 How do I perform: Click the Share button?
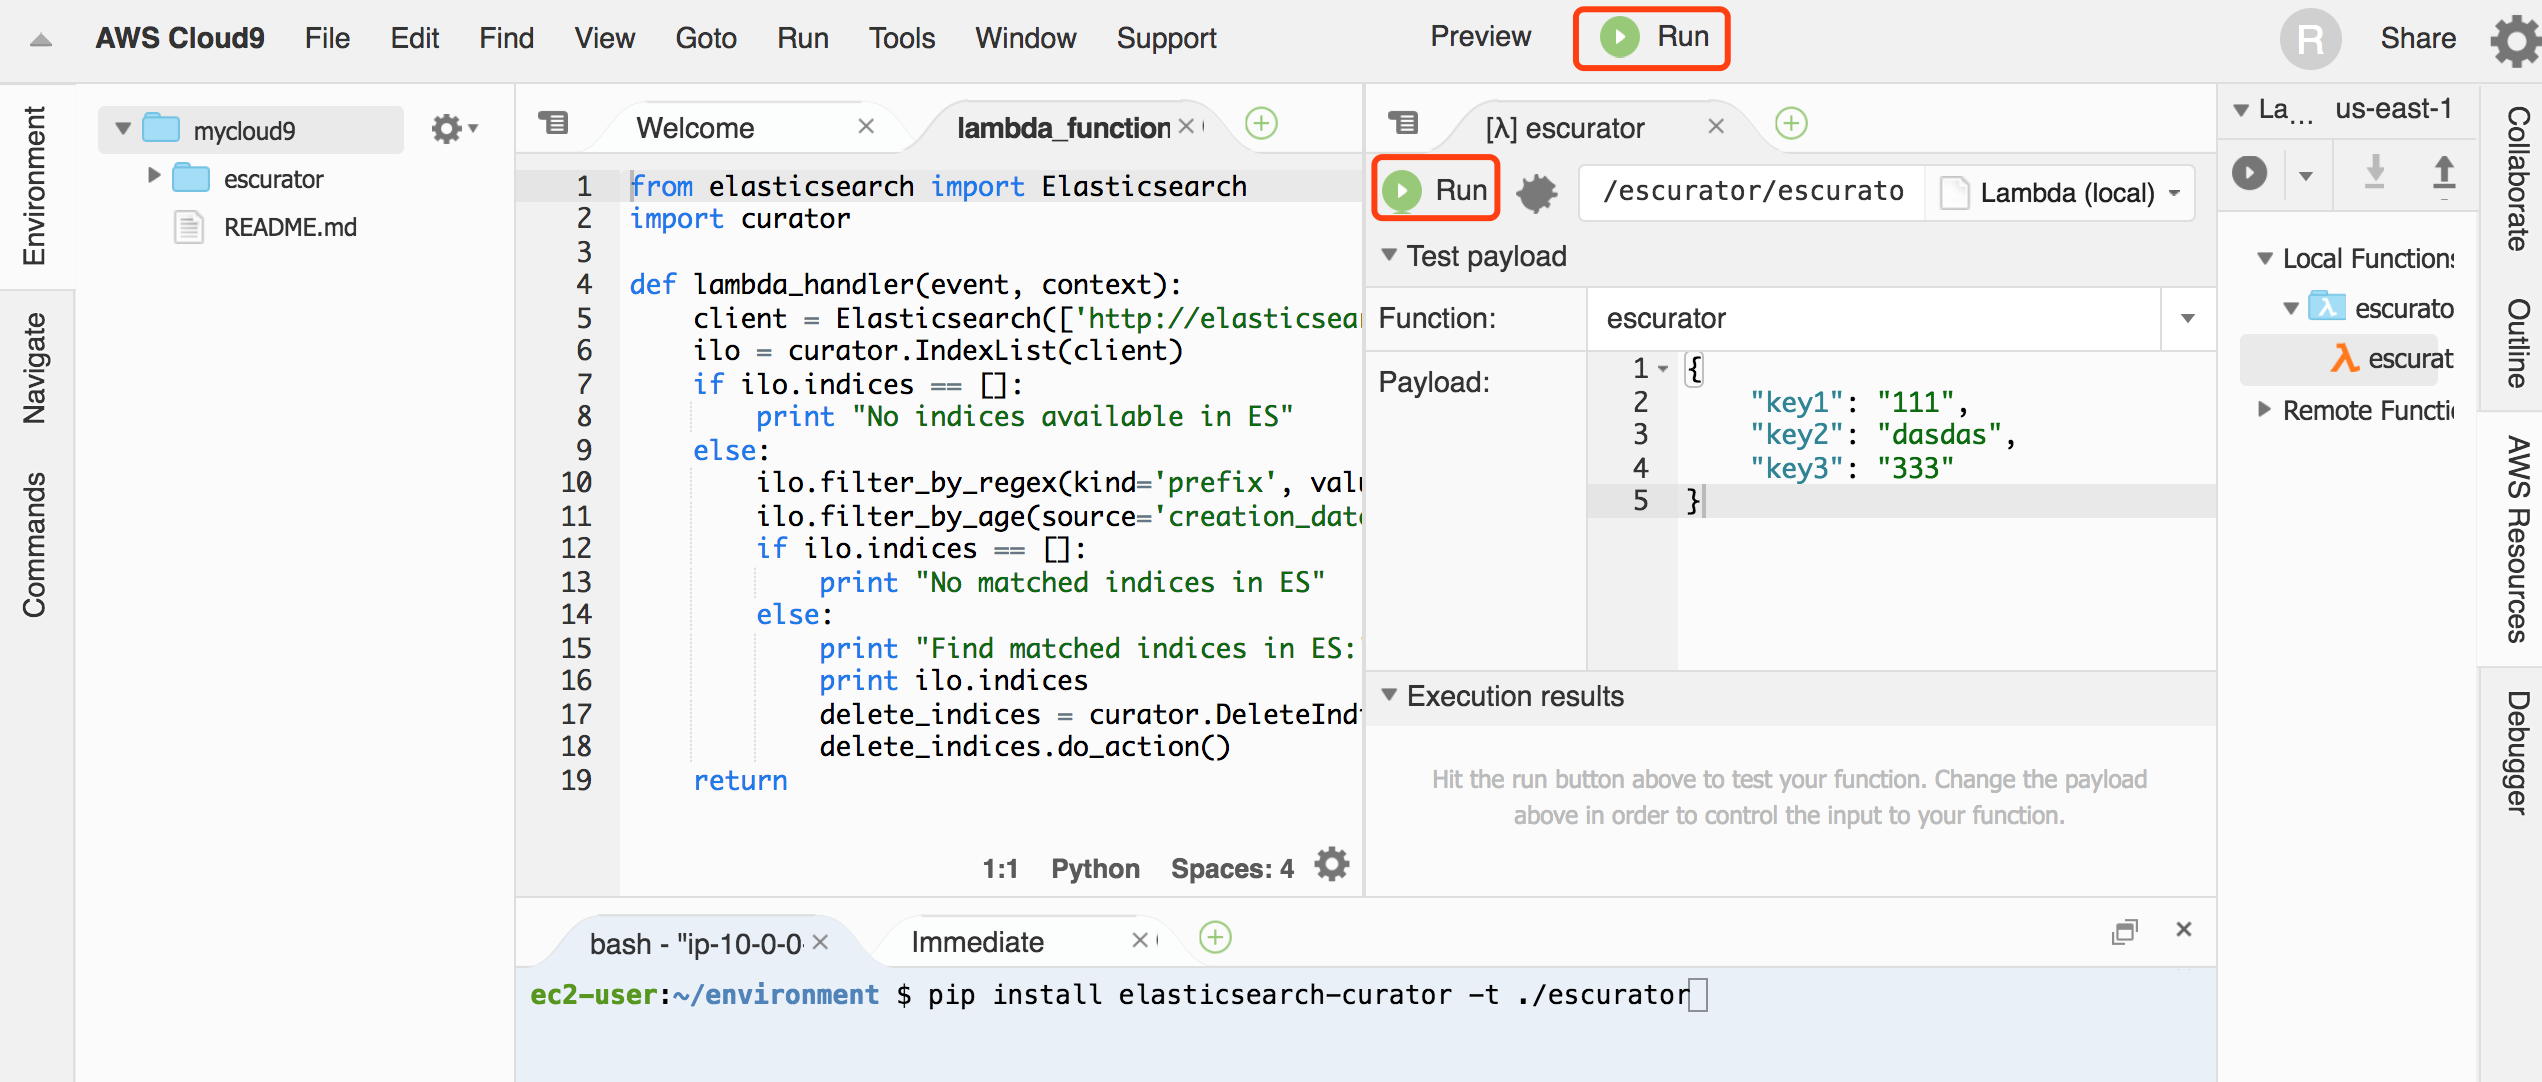tap(2417, 38)
